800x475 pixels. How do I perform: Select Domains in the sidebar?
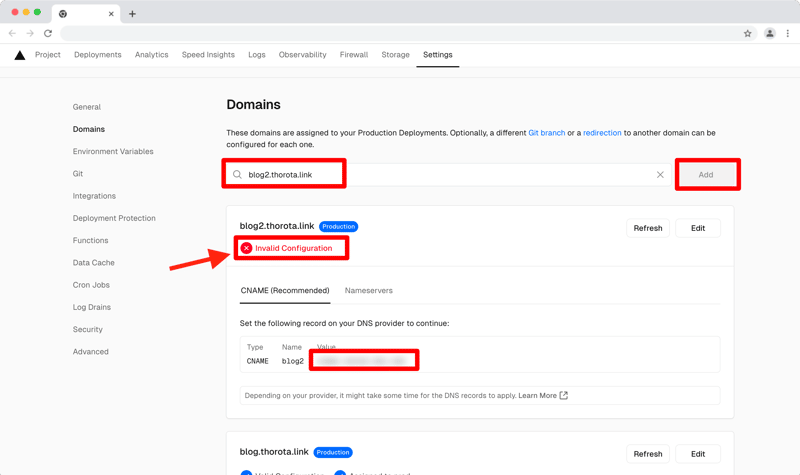coord(89,129)
